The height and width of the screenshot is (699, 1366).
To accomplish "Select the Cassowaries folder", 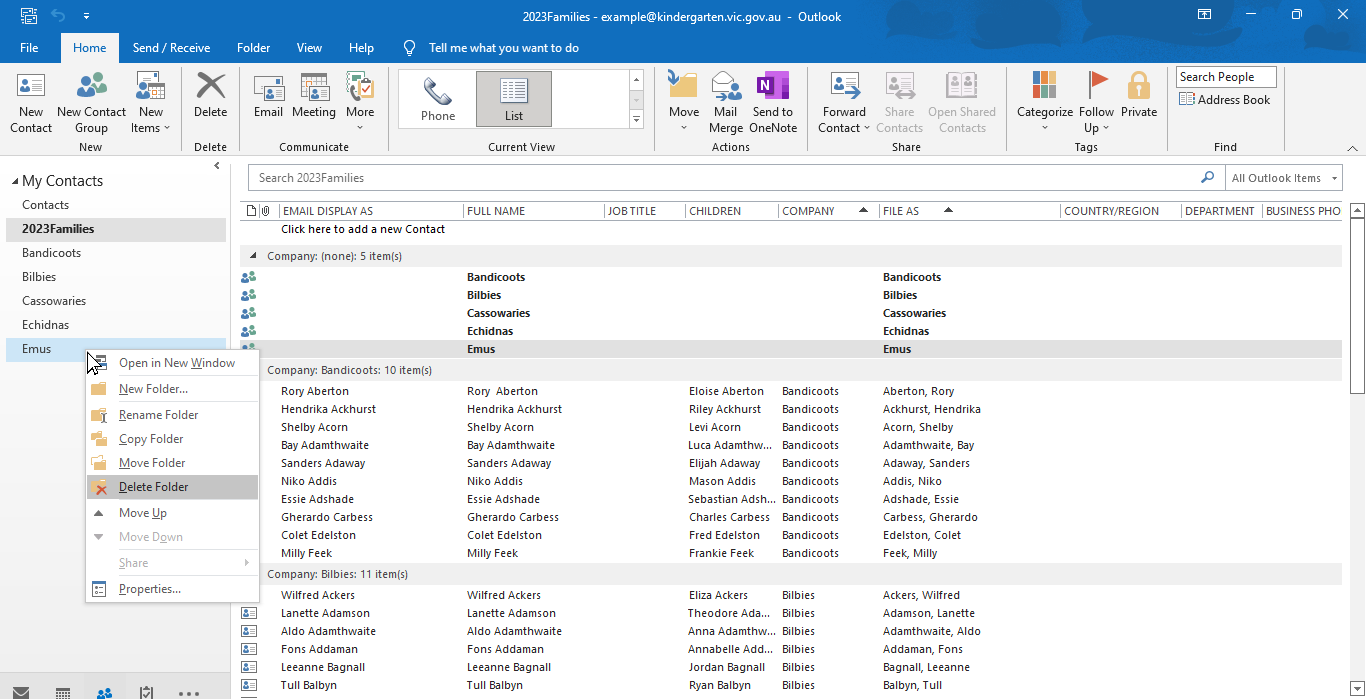I will (x=116, y=301).
